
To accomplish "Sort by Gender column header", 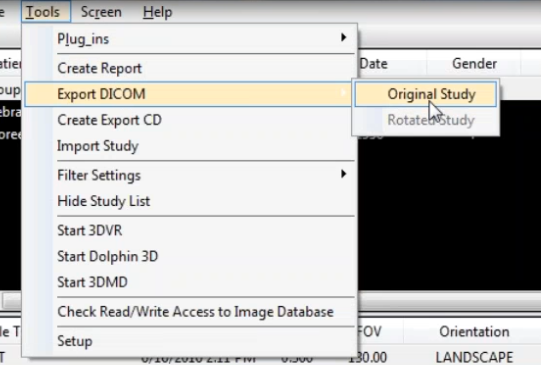I will (474, 63).
